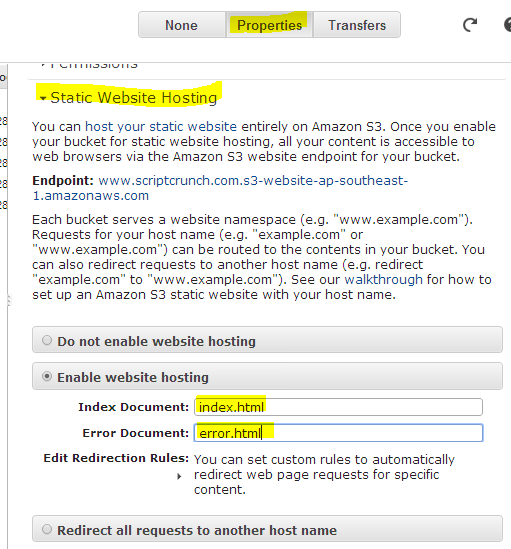The image size is (511, 549).
Task: Open the Properties tab
Action: [269, 25]
